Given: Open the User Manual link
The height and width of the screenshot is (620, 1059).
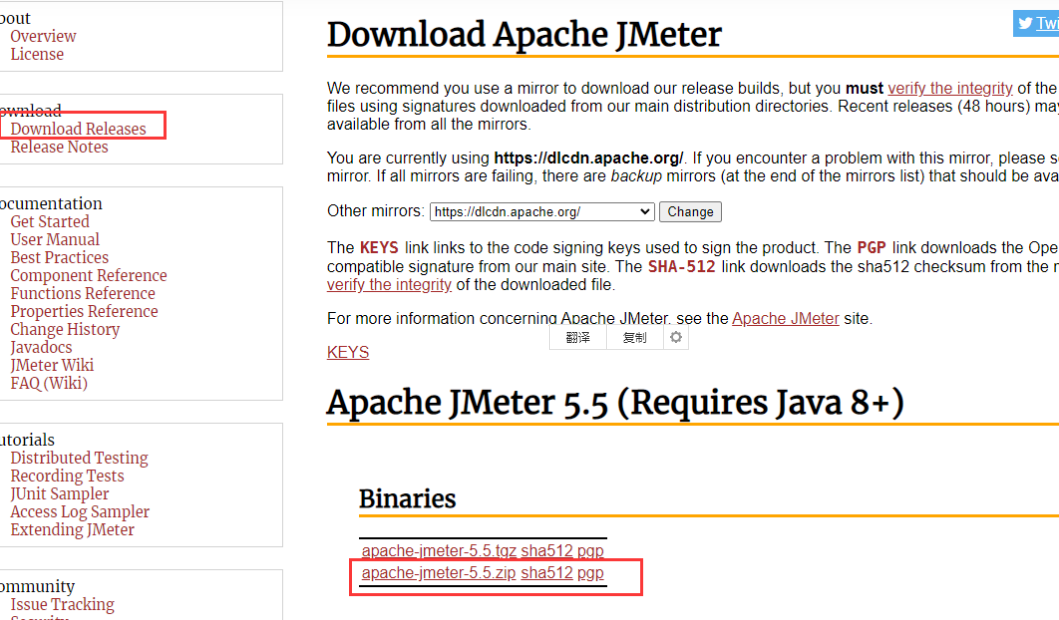Looking at the screenshot, I should tap(55, 240).
